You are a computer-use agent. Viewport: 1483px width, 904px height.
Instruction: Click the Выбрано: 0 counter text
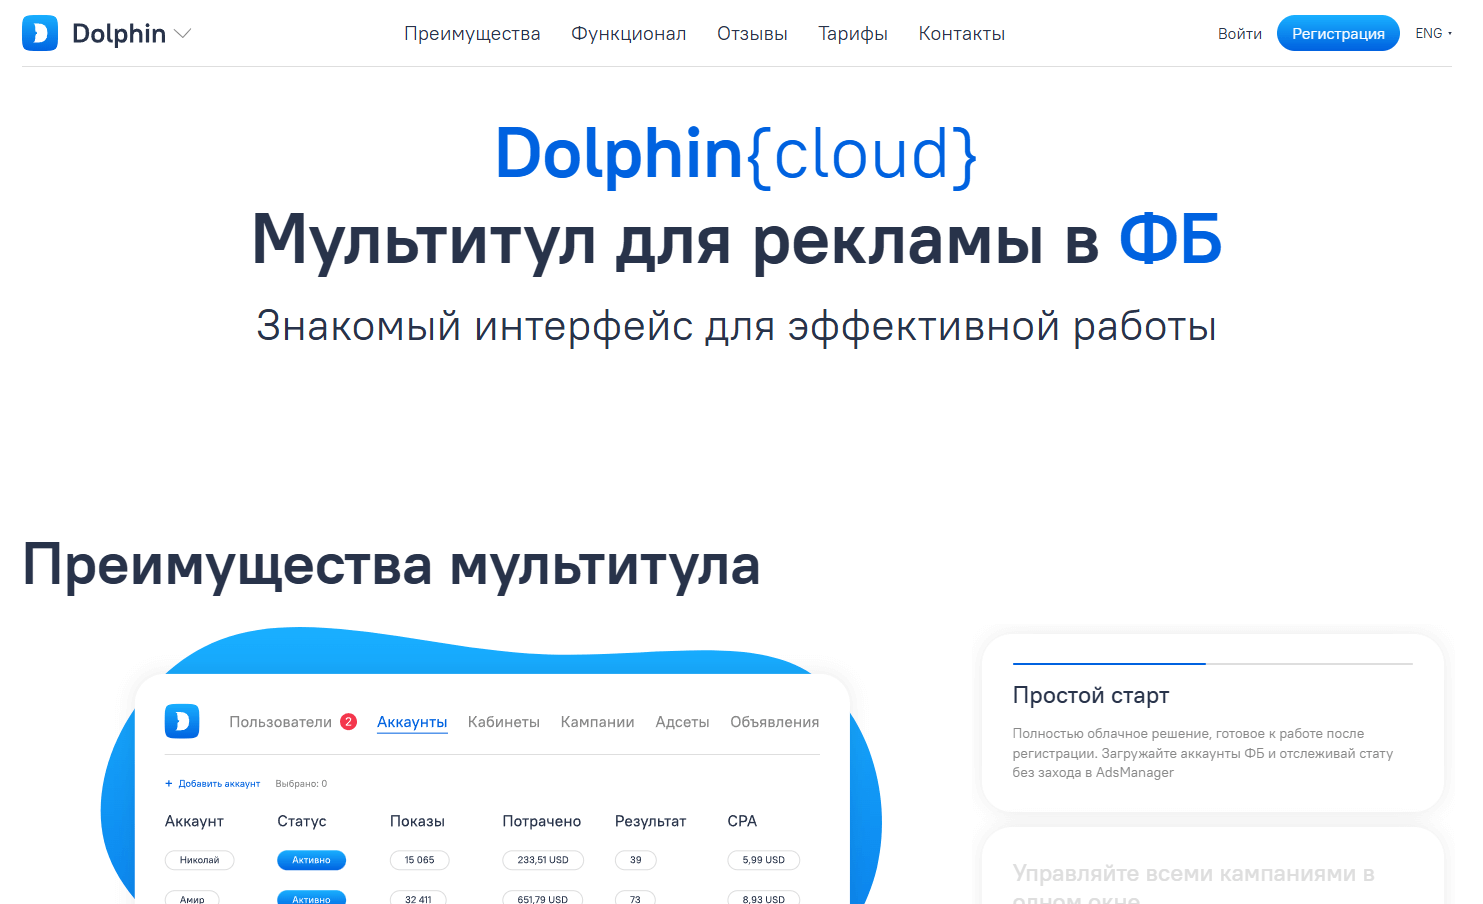(x=301, y=784)
